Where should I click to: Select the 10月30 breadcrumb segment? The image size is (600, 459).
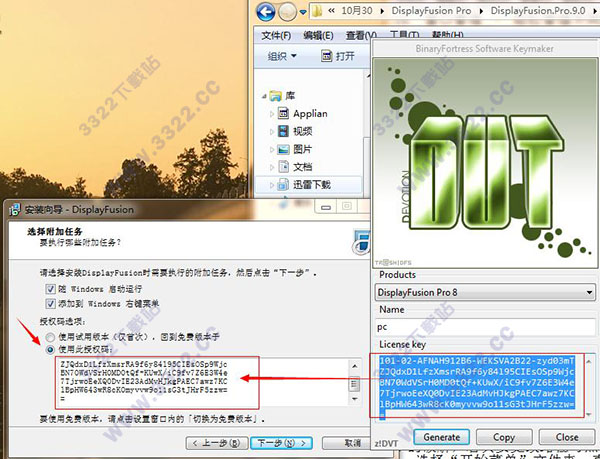point(357,11)
